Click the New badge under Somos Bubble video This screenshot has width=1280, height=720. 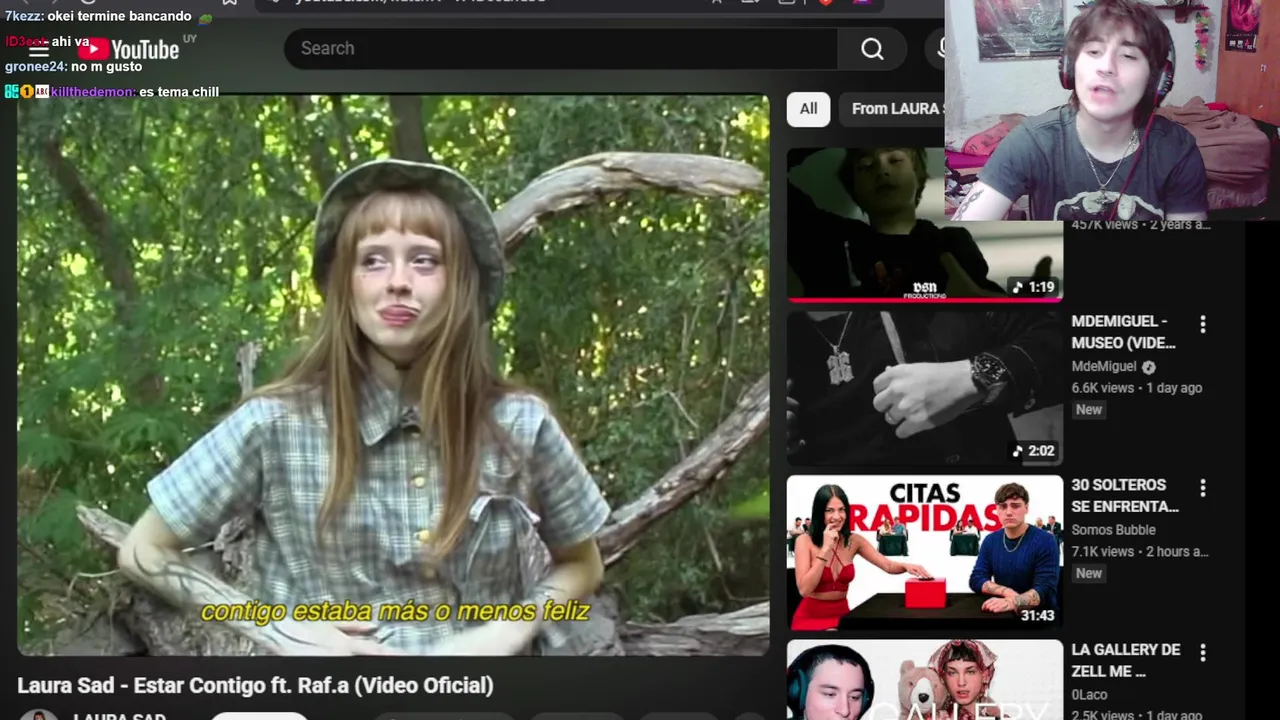(x=1089, y=574)
